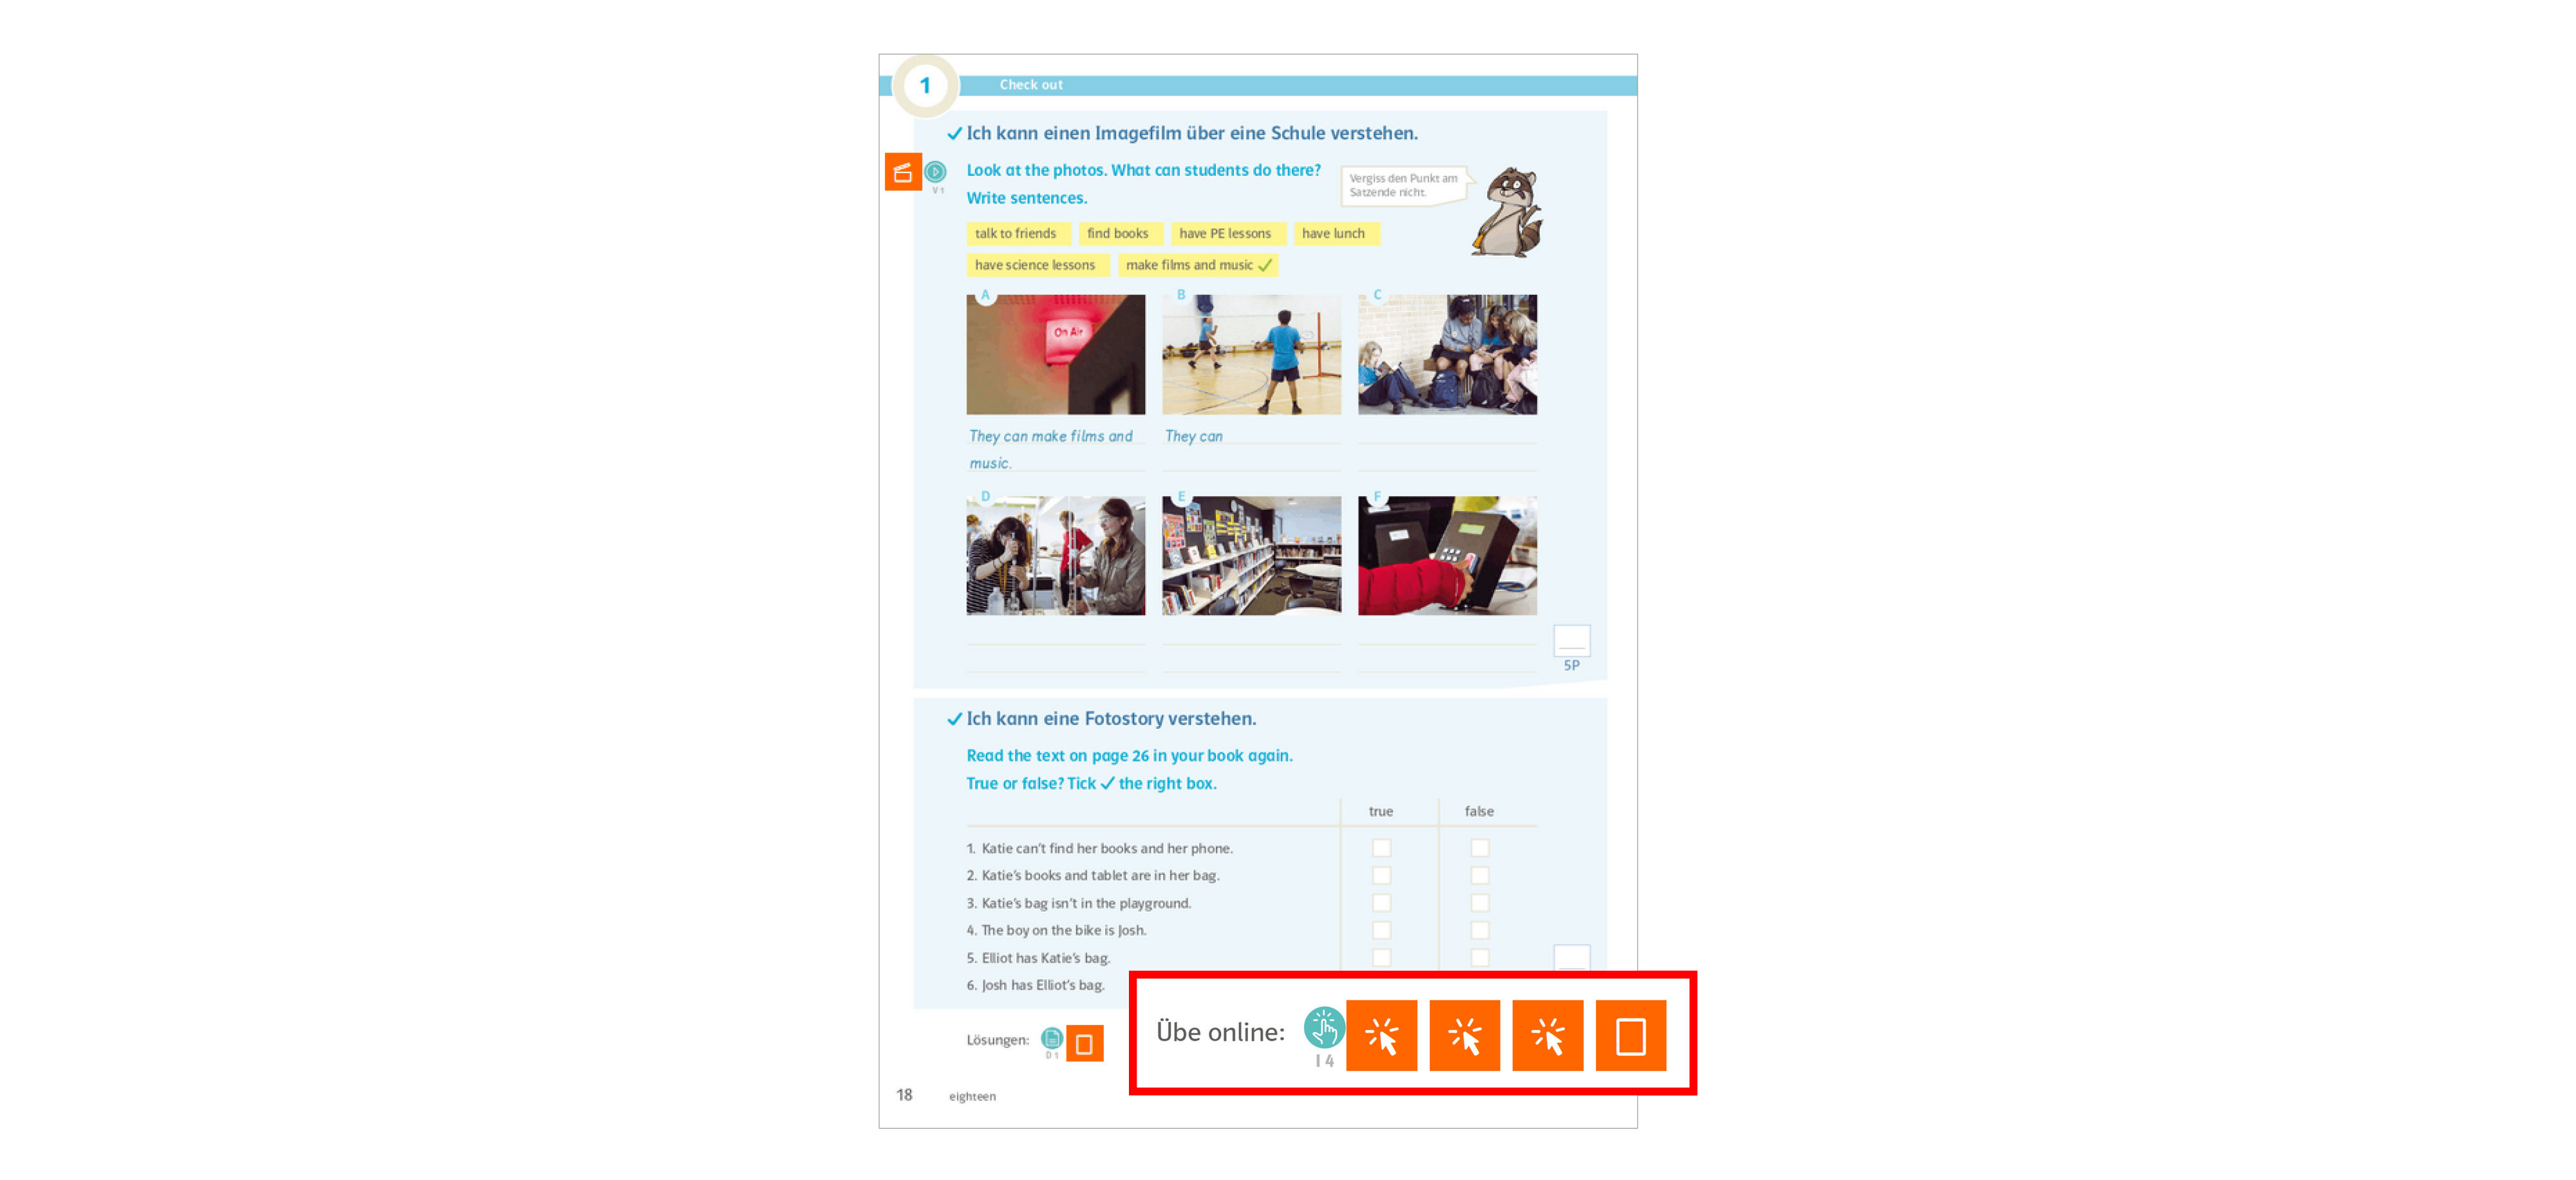Click the 'They can' answer line under photo B
Viewport: 2576px width, 1180px height.
pyautogui.click(x=1251, y=436)
